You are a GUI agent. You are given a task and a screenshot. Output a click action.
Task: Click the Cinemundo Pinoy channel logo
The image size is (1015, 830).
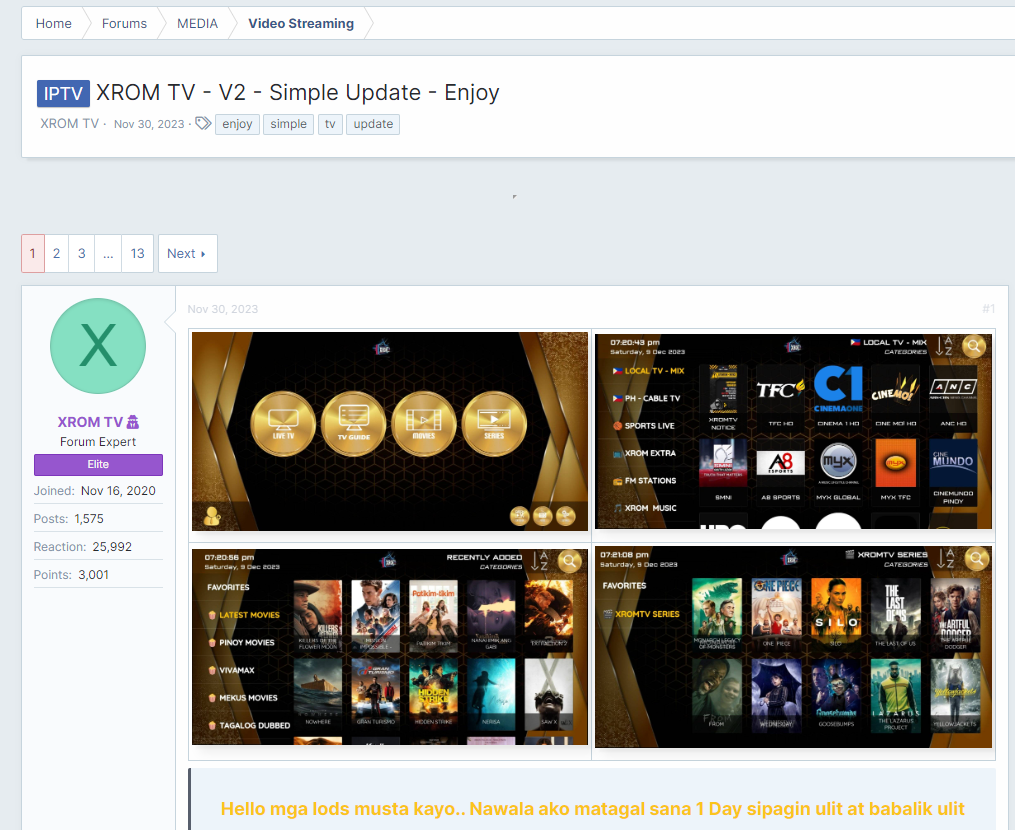tap(953, 464)
